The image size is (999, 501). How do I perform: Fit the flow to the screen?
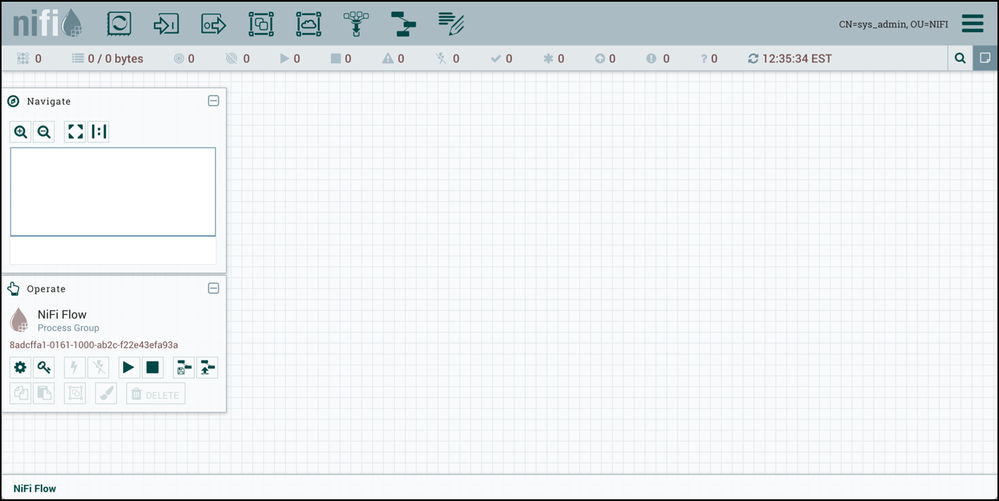pyautogui.click(x=75, y=132)
